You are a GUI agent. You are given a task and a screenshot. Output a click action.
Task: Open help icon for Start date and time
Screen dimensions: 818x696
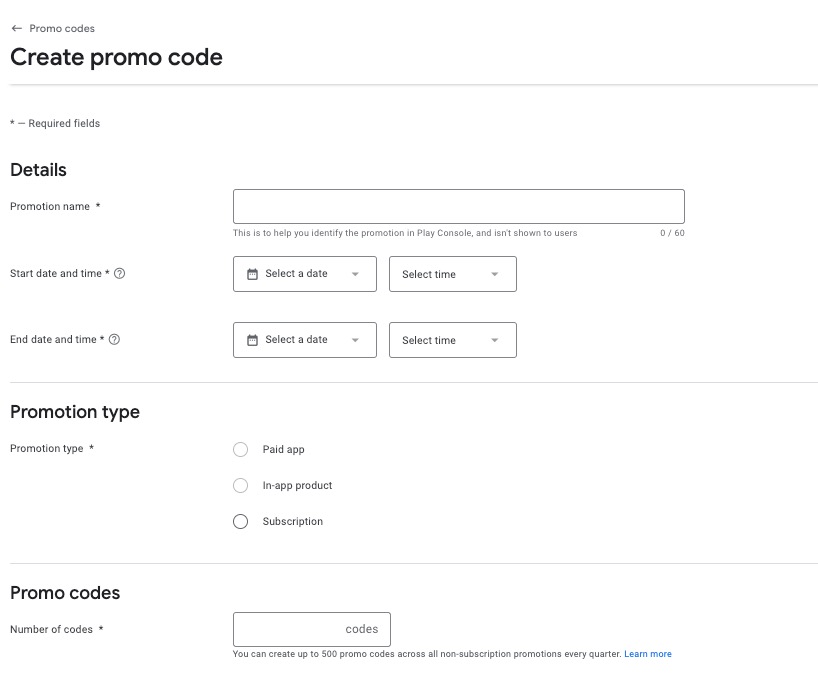(x=119, y=273)
